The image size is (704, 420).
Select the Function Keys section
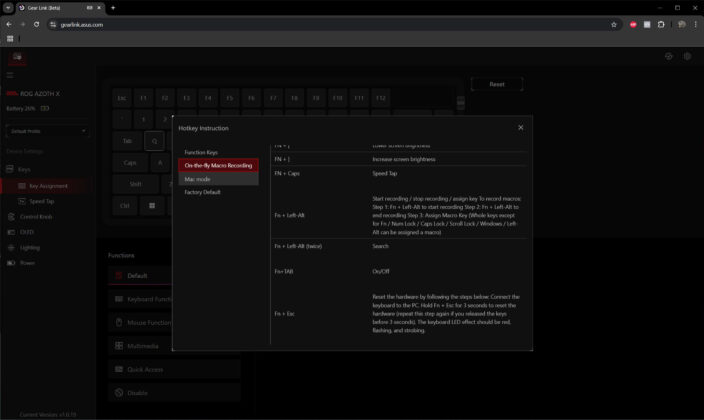click(201, 152)
